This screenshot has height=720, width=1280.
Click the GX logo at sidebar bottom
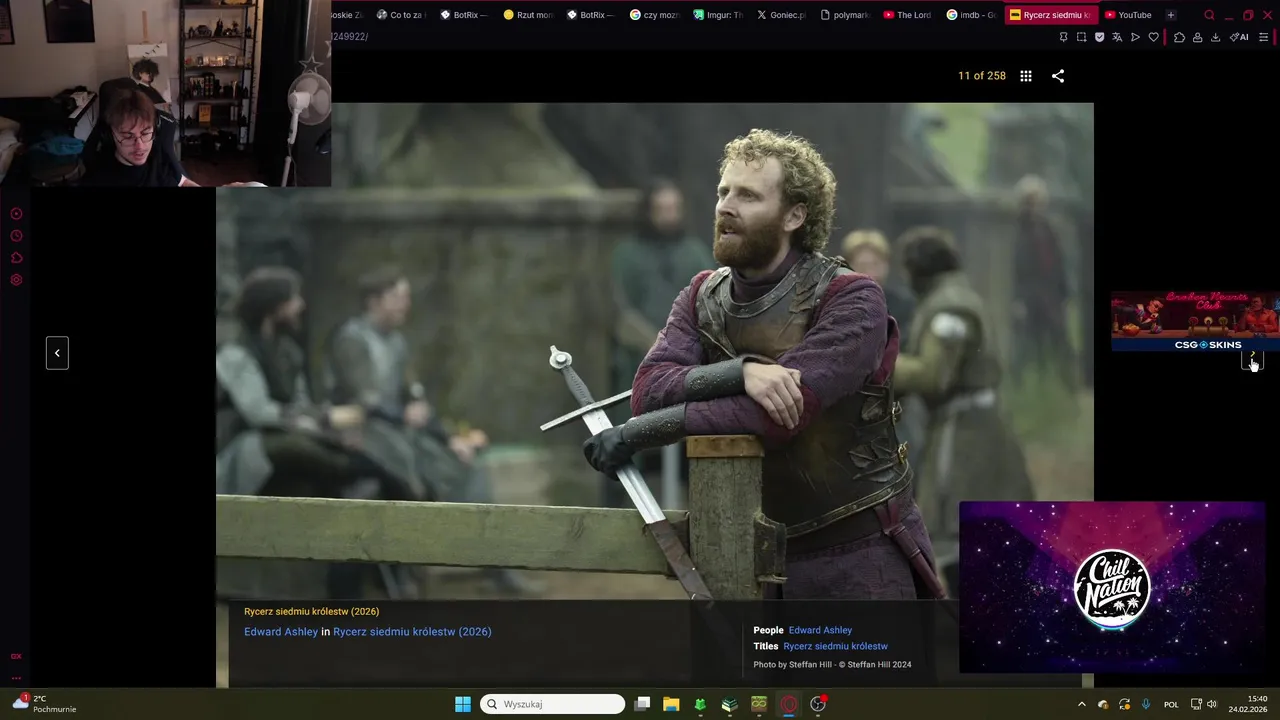[16, 656]
